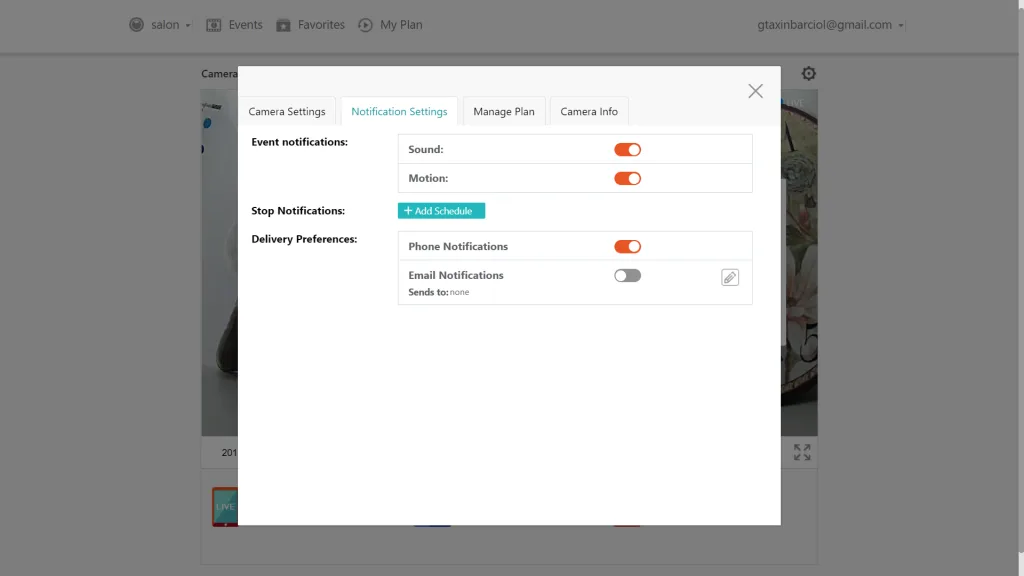This screenshot has width=1024, height=576.
Task: Open the Events page icon
Action: tap(213, 25)
